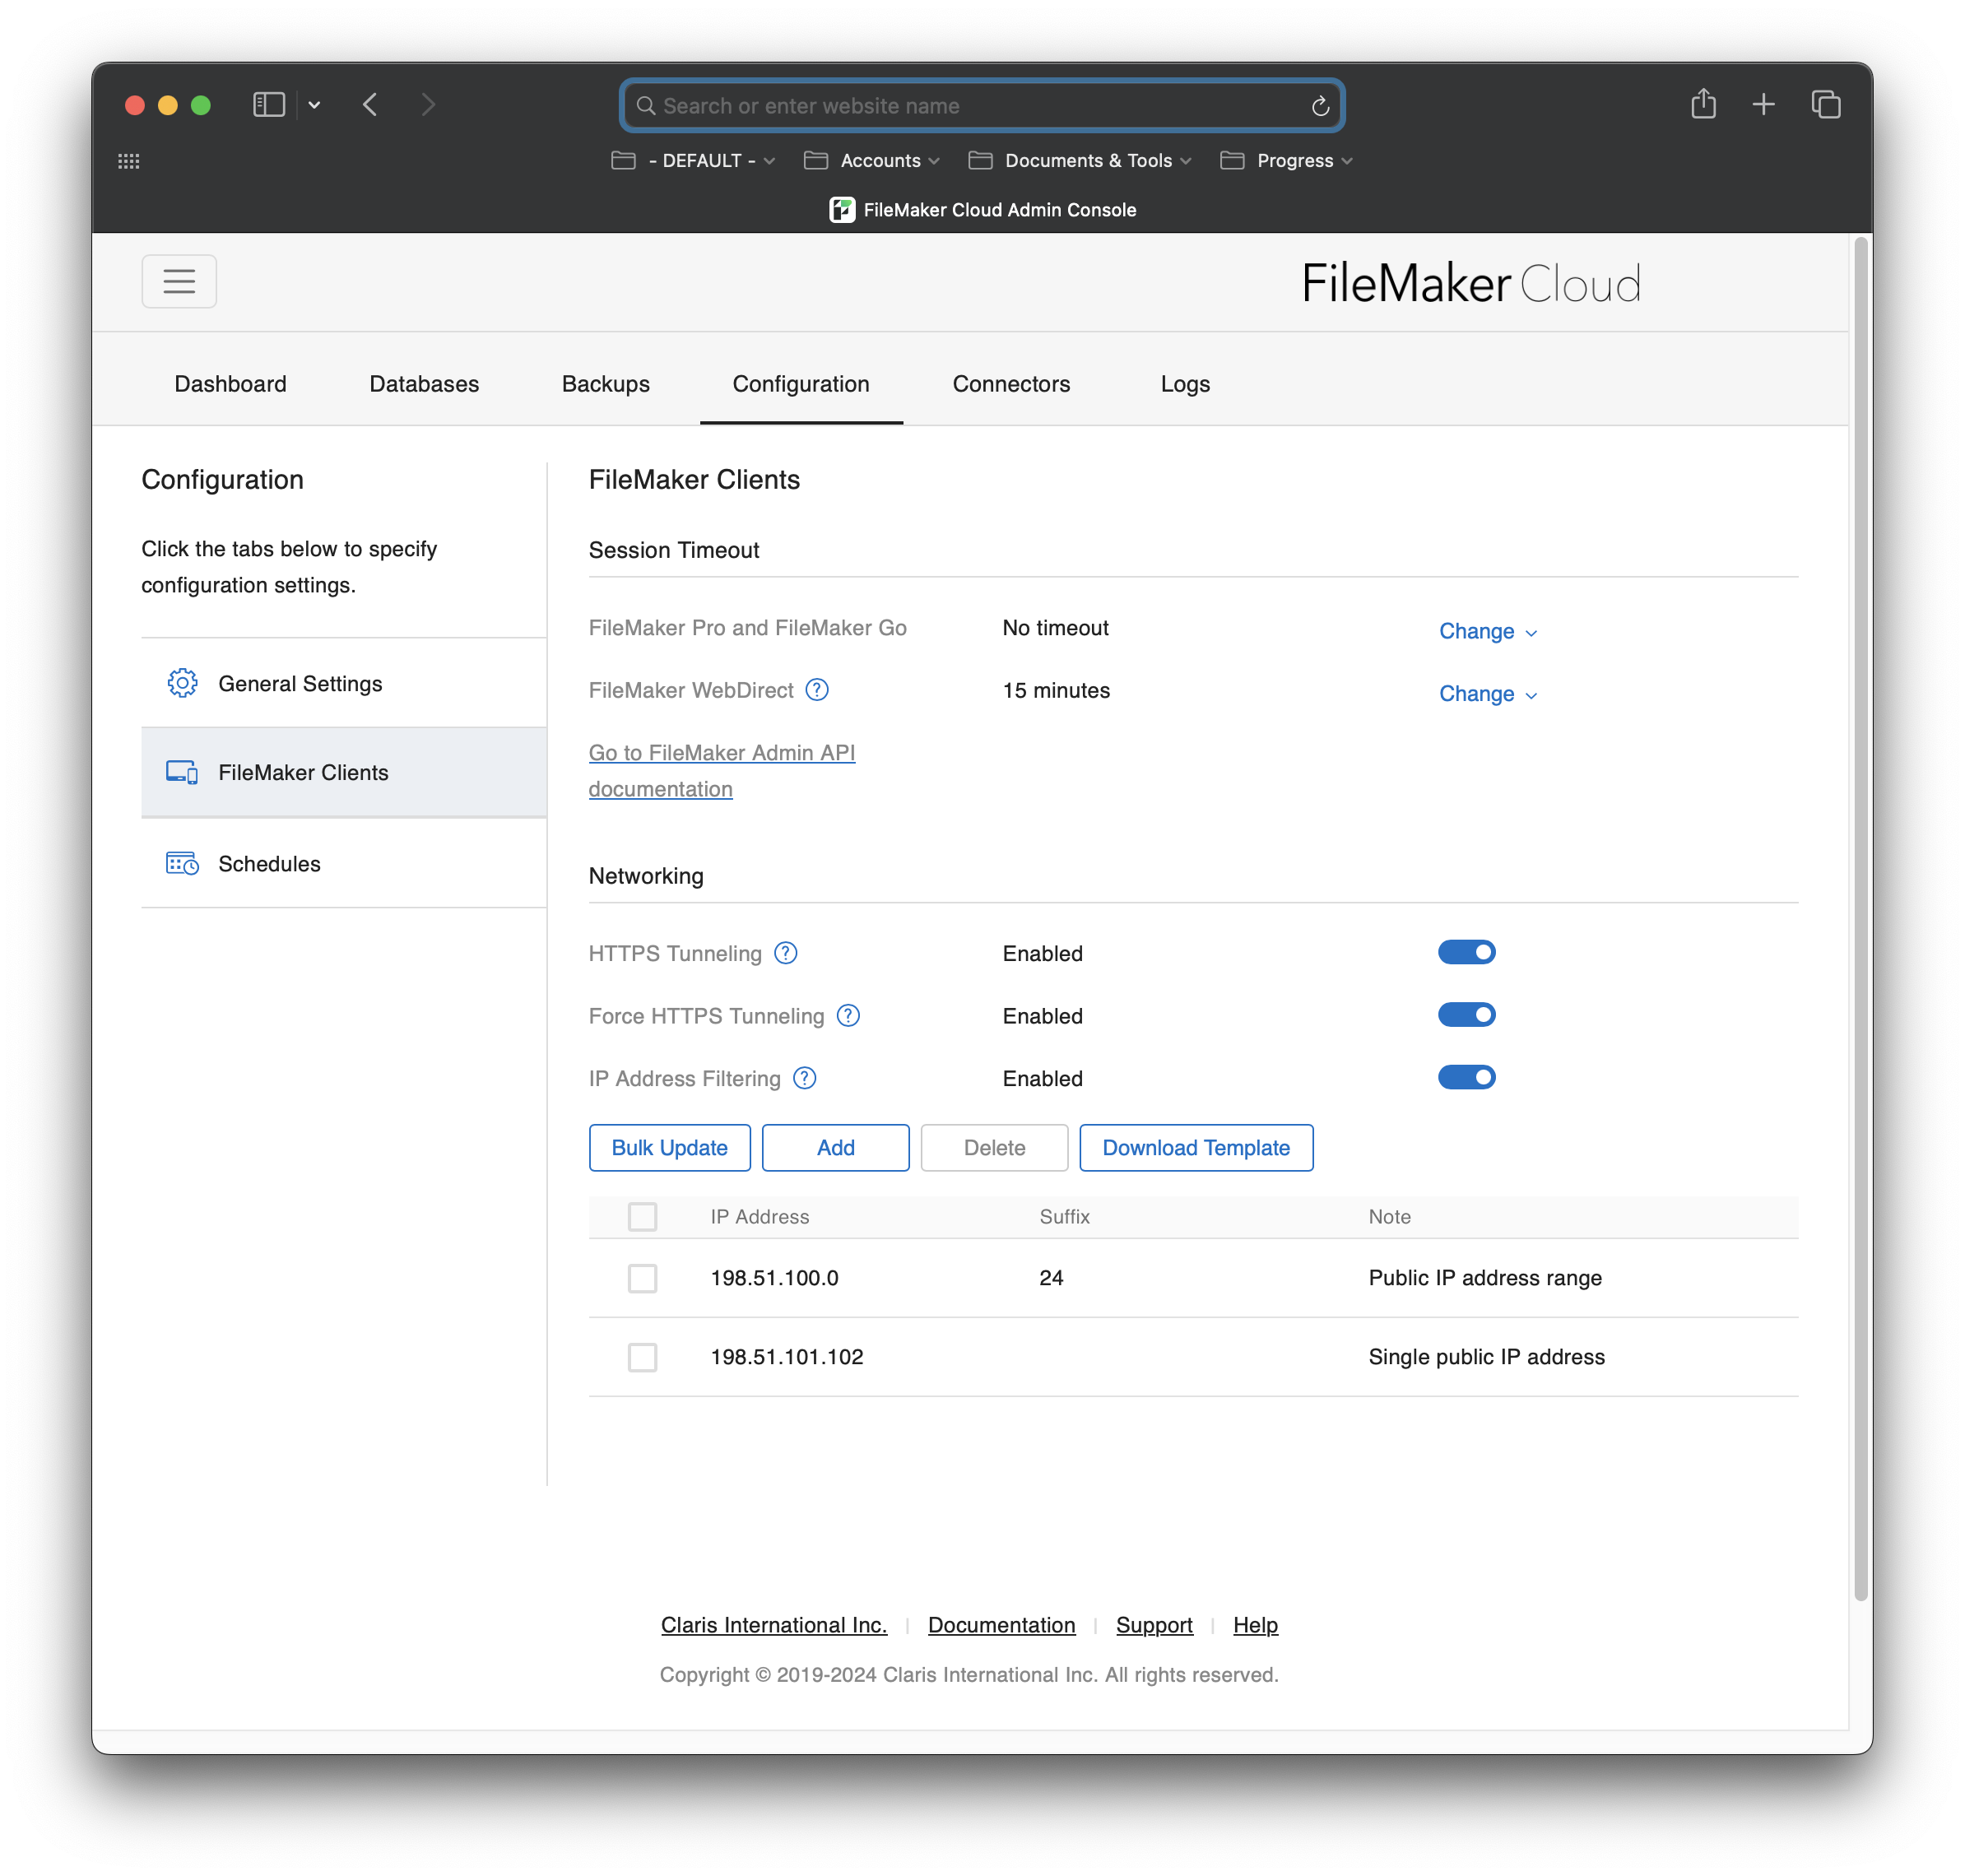Go back with the browser arrow
1965x1876 pixels.
coord(370,105)
